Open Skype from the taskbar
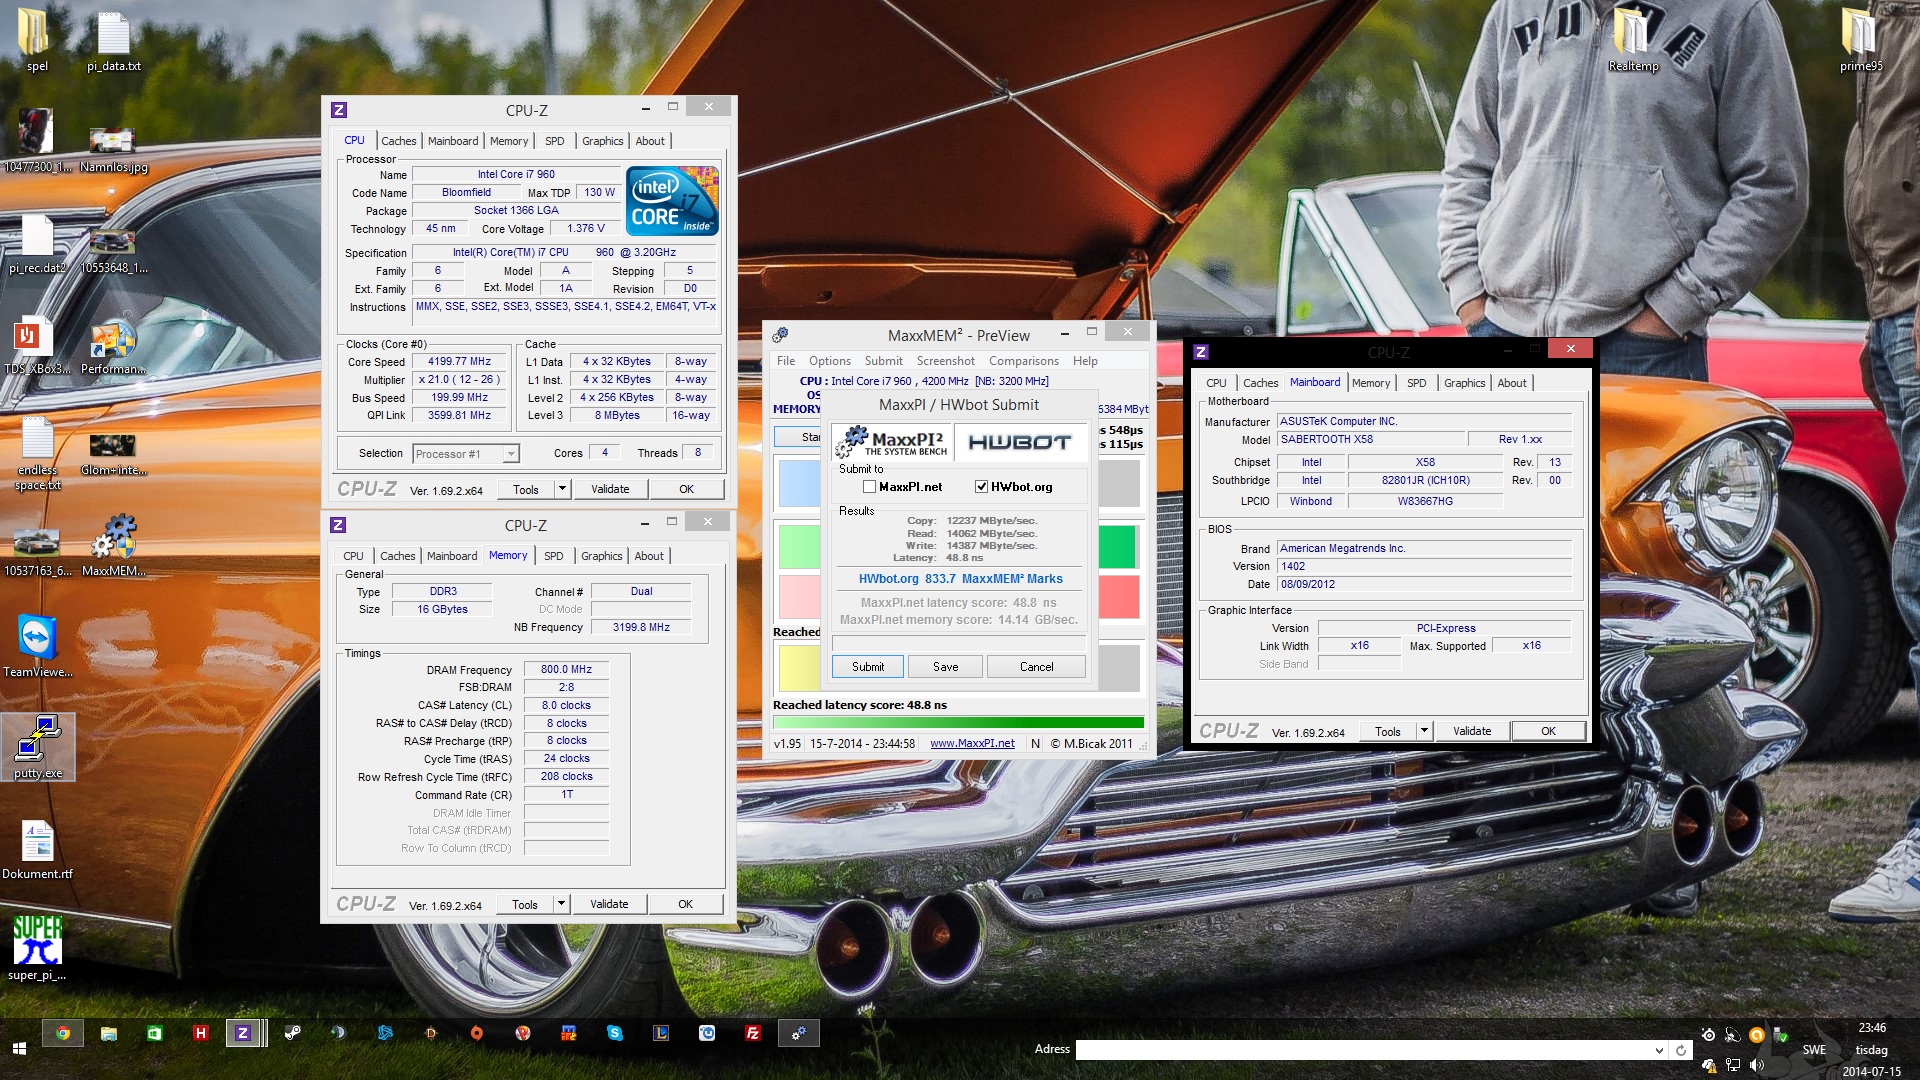 (615, 1033)
